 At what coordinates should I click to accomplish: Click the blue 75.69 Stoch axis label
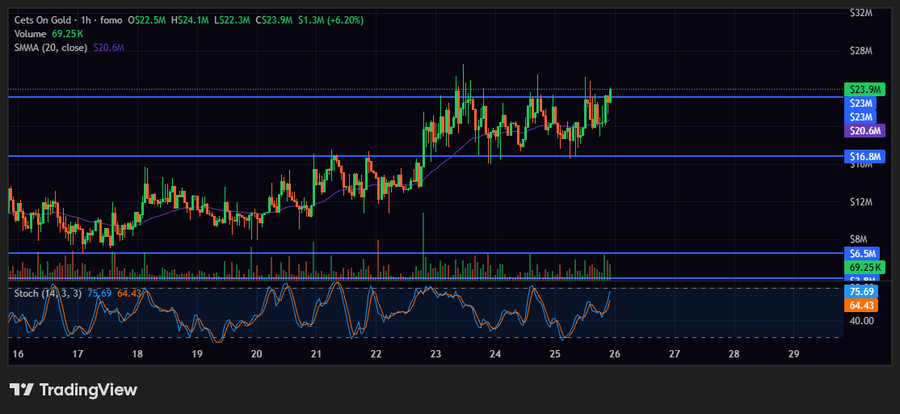click(x=862, y=292)
